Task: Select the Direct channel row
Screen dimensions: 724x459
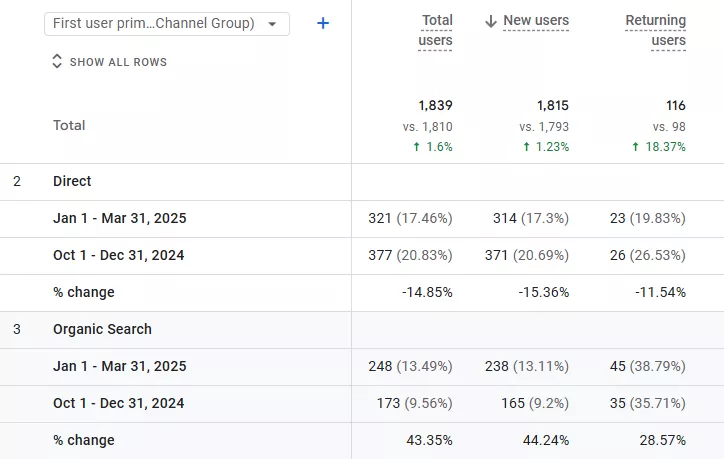Action: pos(362,181)
